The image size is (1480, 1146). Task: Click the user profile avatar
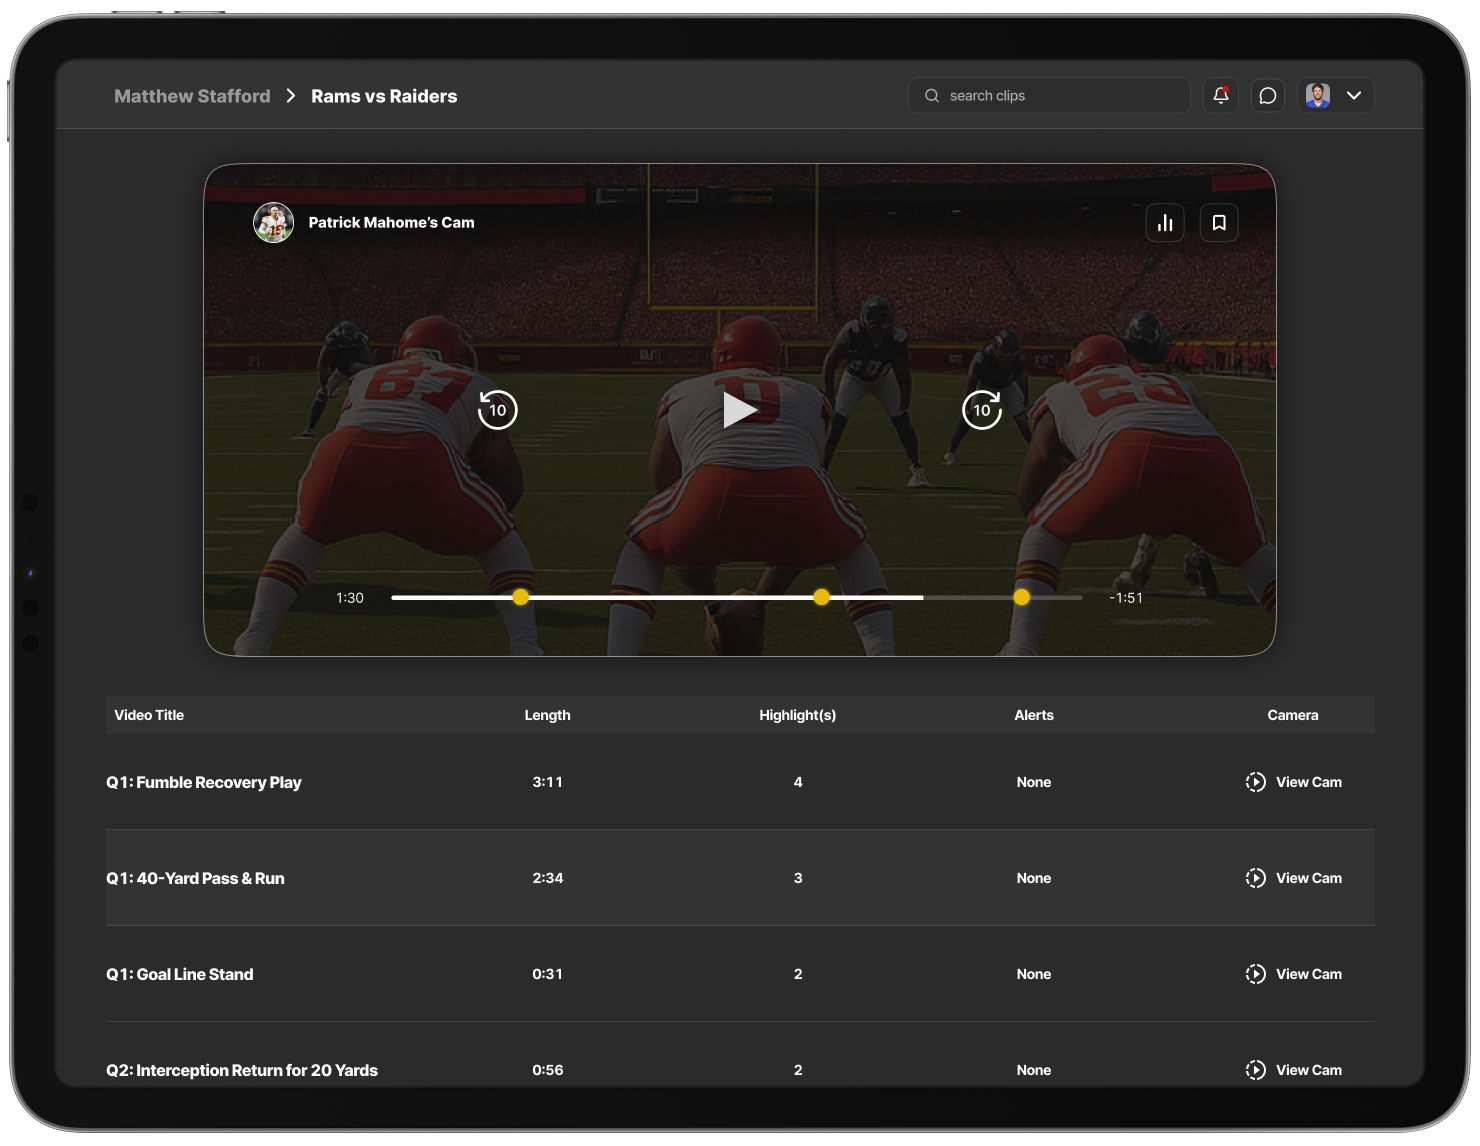[x=1318, y=96]
